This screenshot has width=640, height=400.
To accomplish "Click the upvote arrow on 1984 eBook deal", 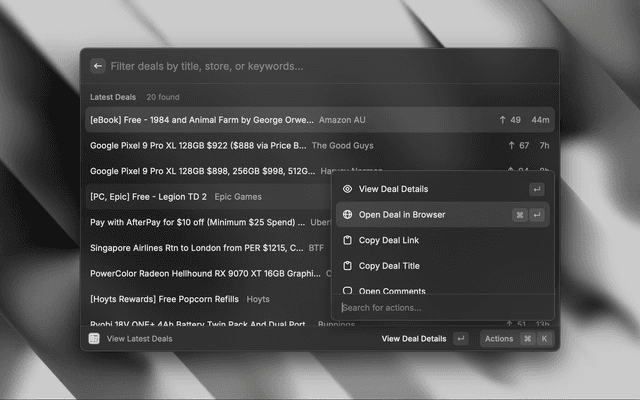I will 502,120.
